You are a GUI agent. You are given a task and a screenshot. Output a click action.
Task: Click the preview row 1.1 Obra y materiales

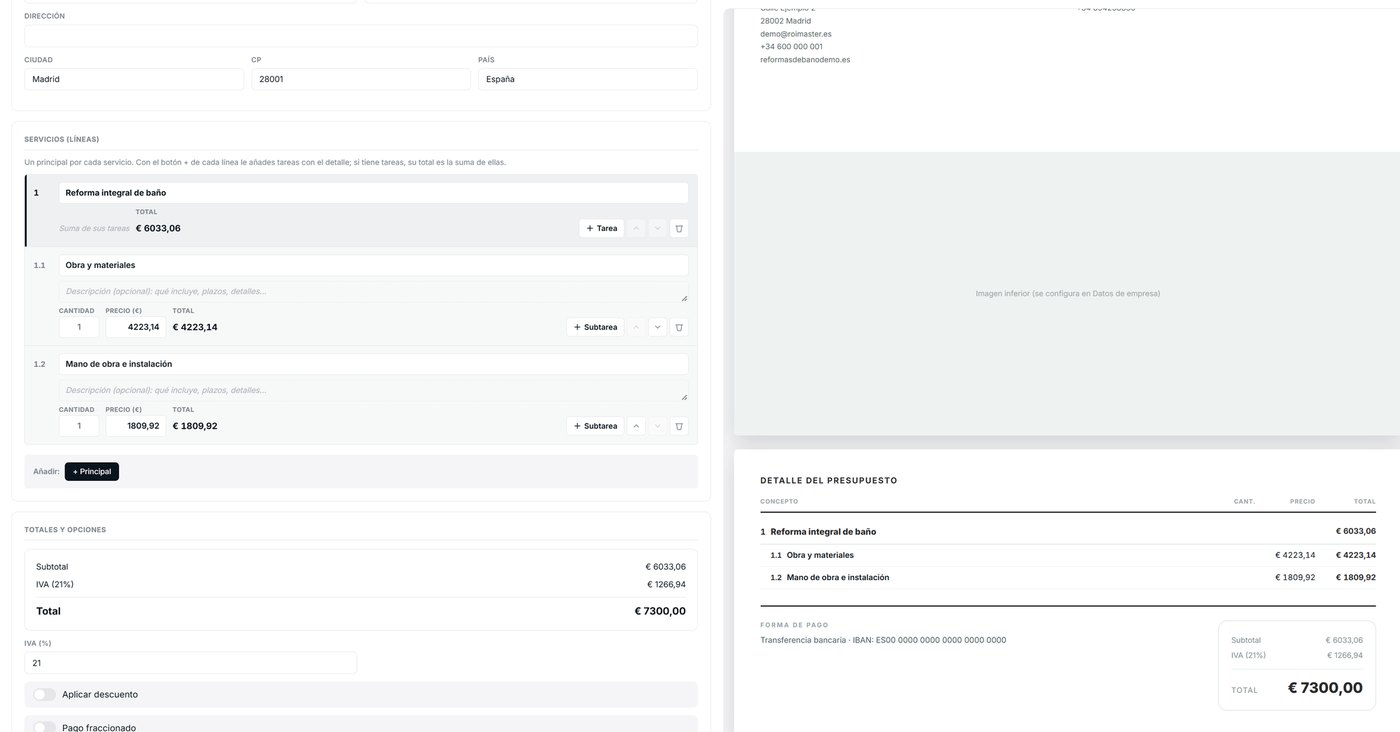[1068, 555]
